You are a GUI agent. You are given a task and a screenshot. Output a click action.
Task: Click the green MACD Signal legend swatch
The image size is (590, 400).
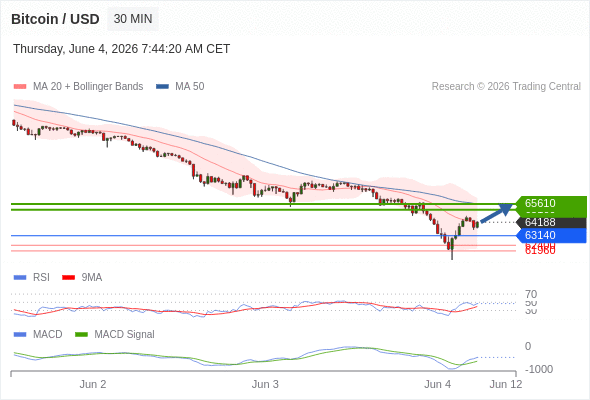(81, 335)
